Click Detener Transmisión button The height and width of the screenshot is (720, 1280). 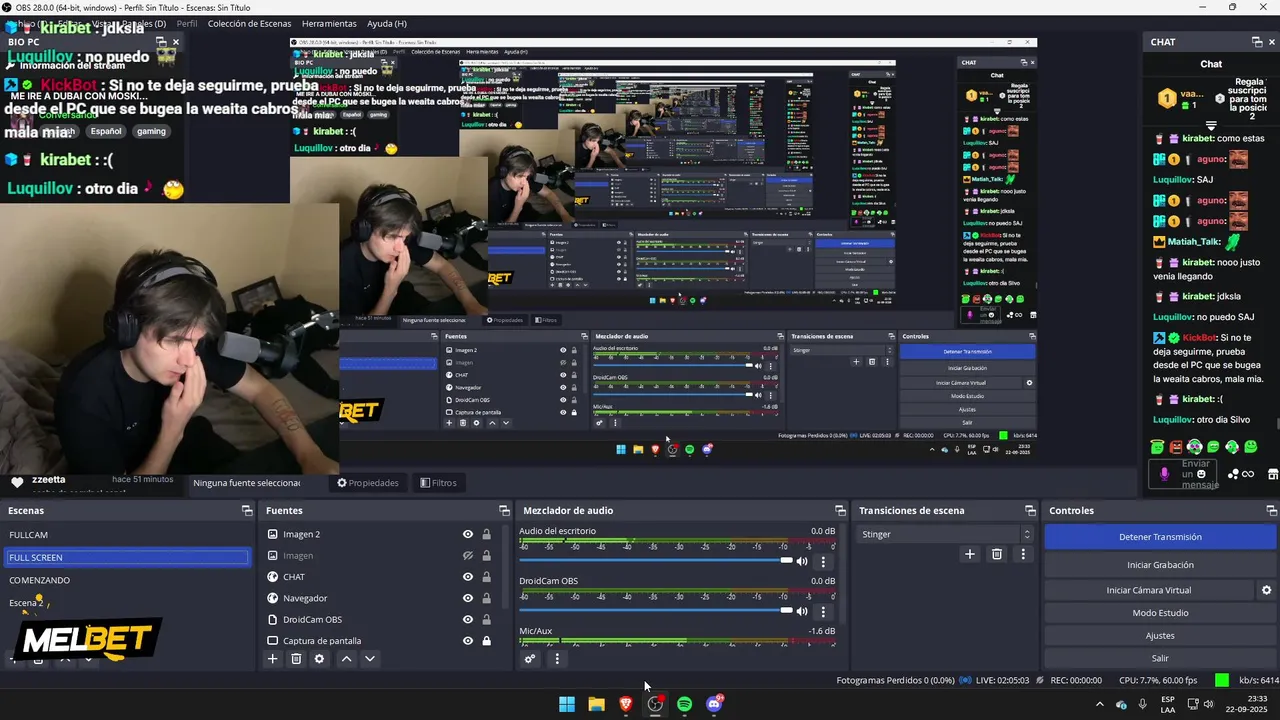click(x=1160, y=537)
